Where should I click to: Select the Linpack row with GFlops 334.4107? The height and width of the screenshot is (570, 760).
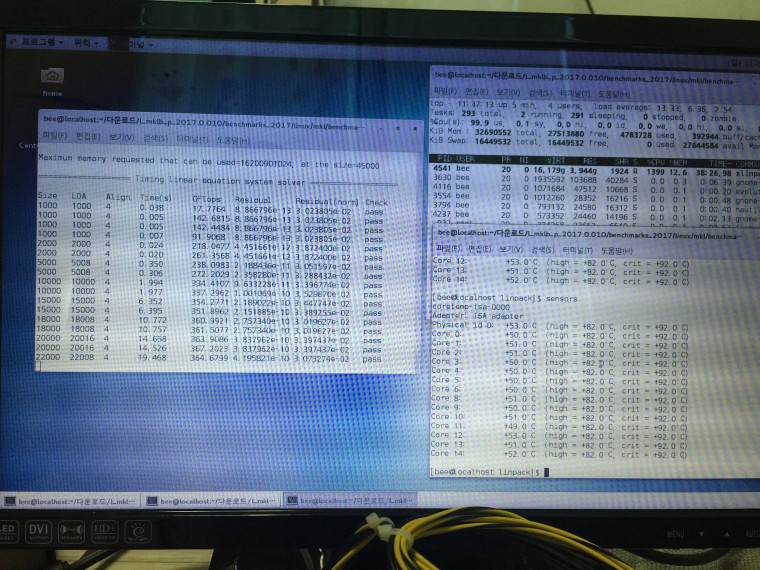tap(209, 283)
